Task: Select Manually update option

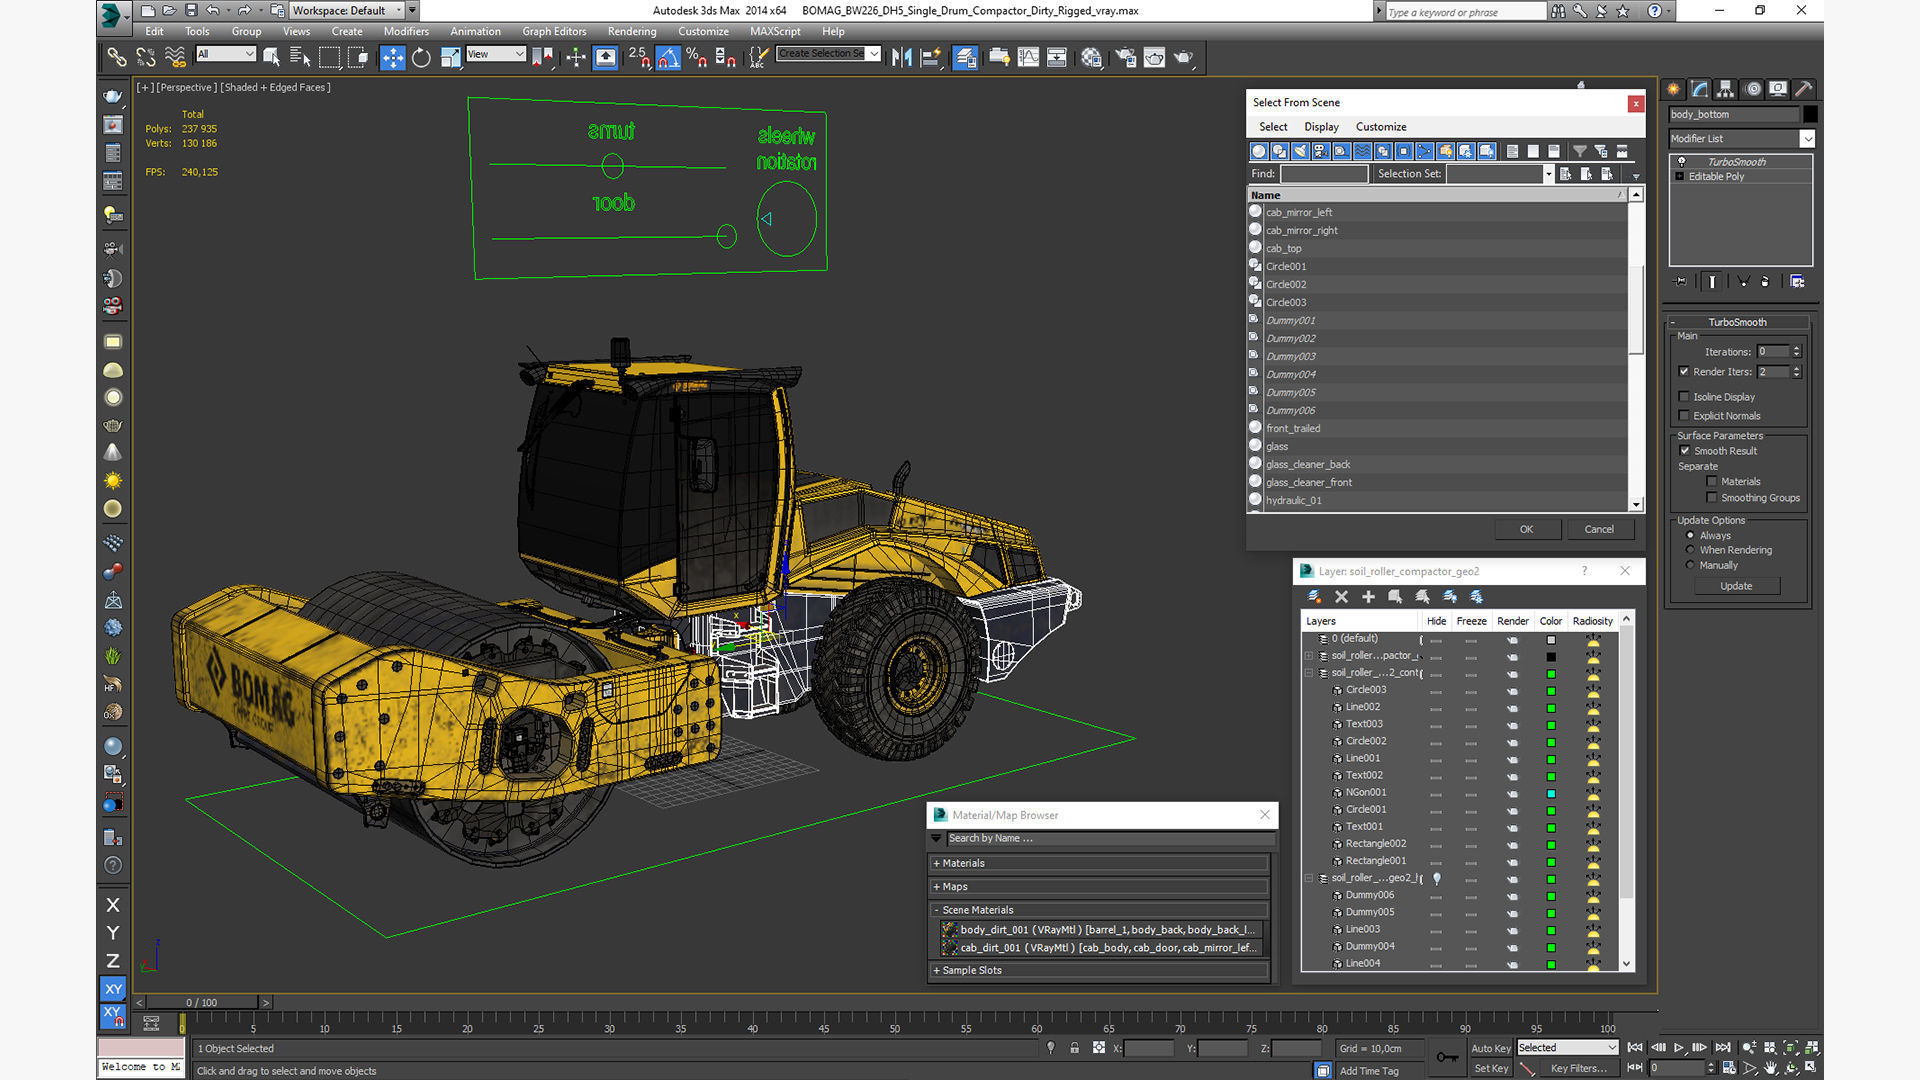Action: [1691, 565]
